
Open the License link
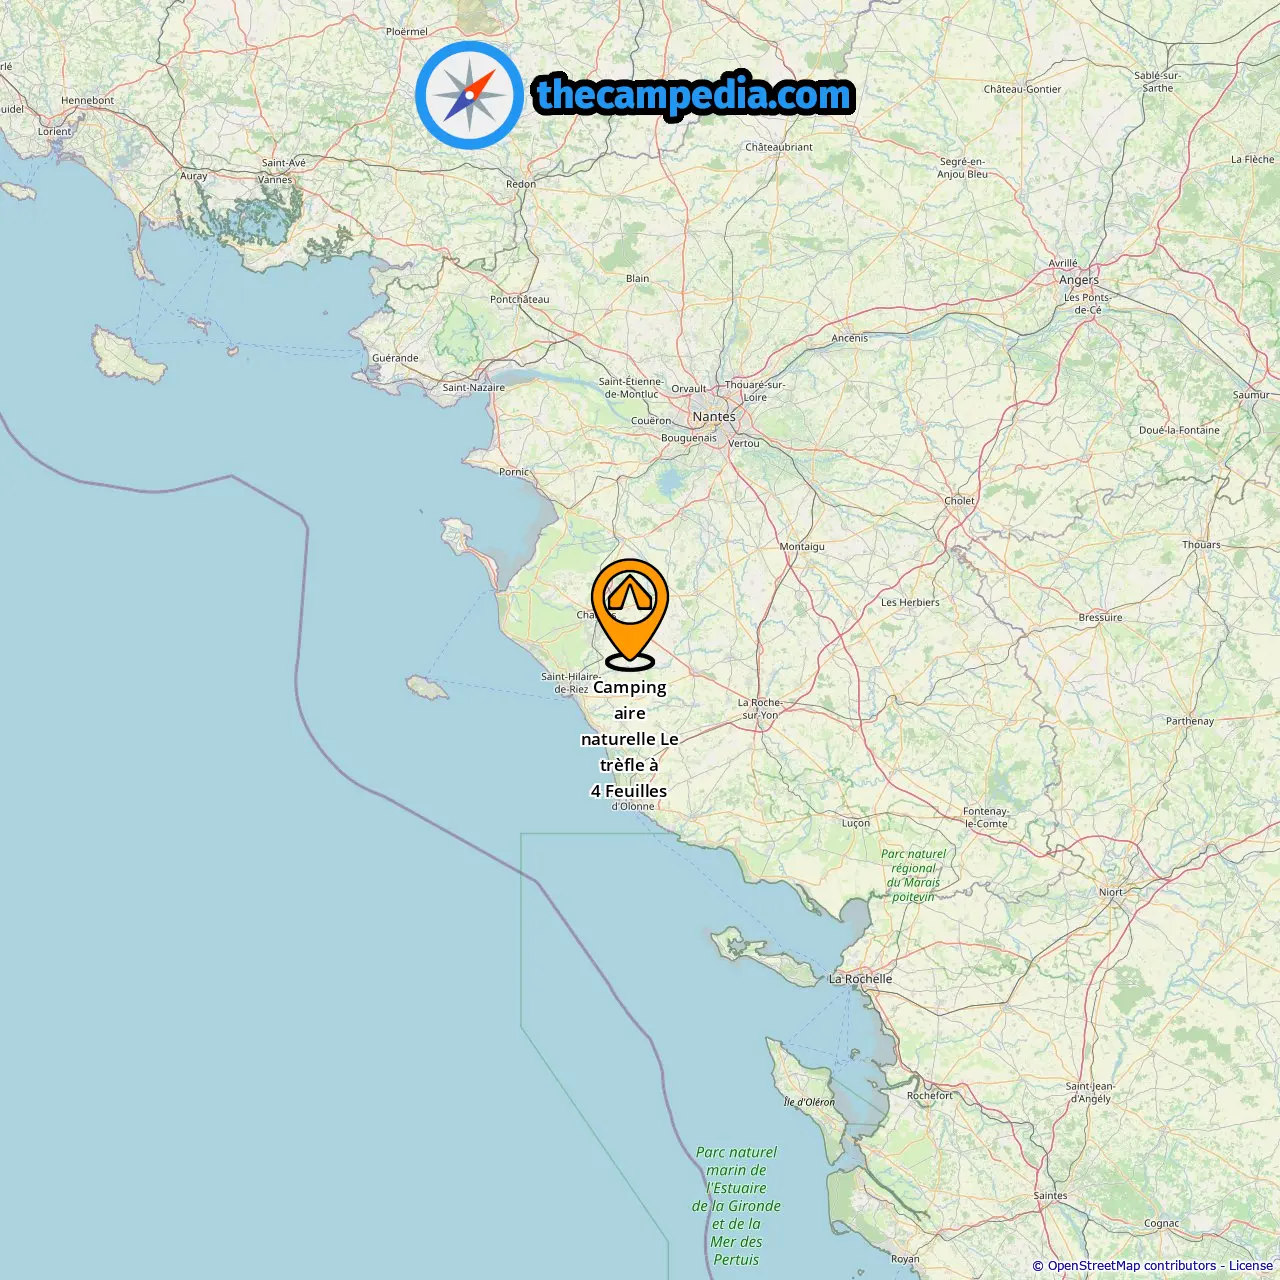point(1251,1266)
